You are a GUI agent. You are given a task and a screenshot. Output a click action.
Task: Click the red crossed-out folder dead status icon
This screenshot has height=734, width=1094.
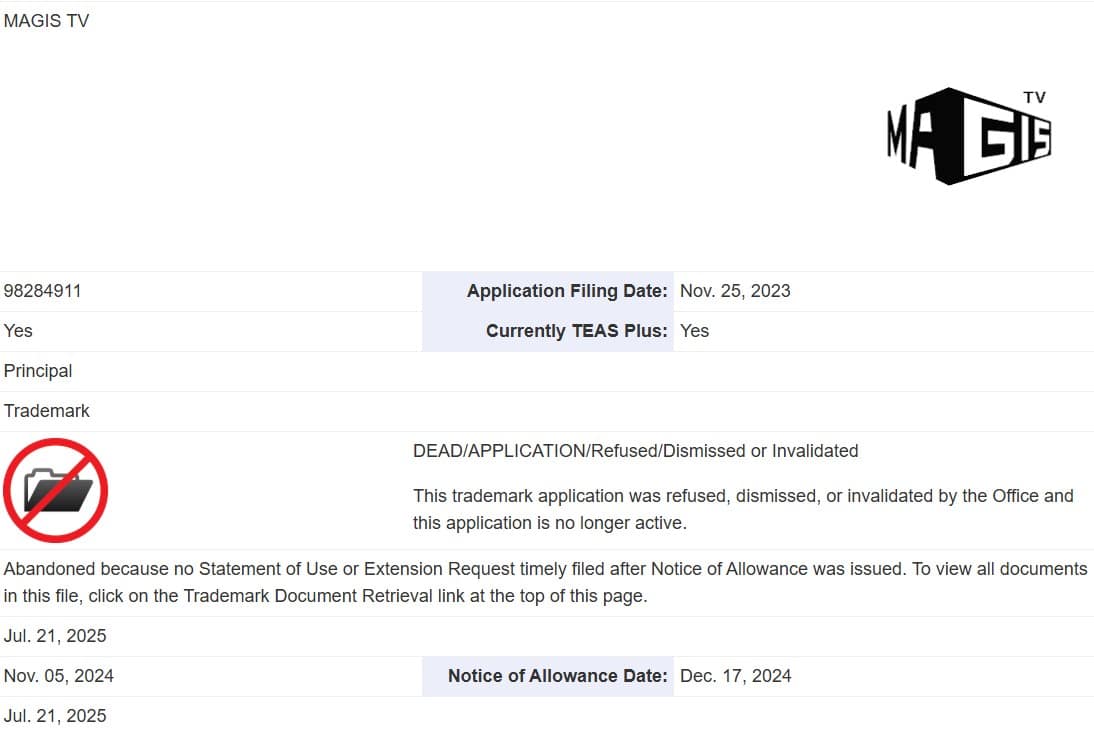pyautogui.click(x=55, y=490)
